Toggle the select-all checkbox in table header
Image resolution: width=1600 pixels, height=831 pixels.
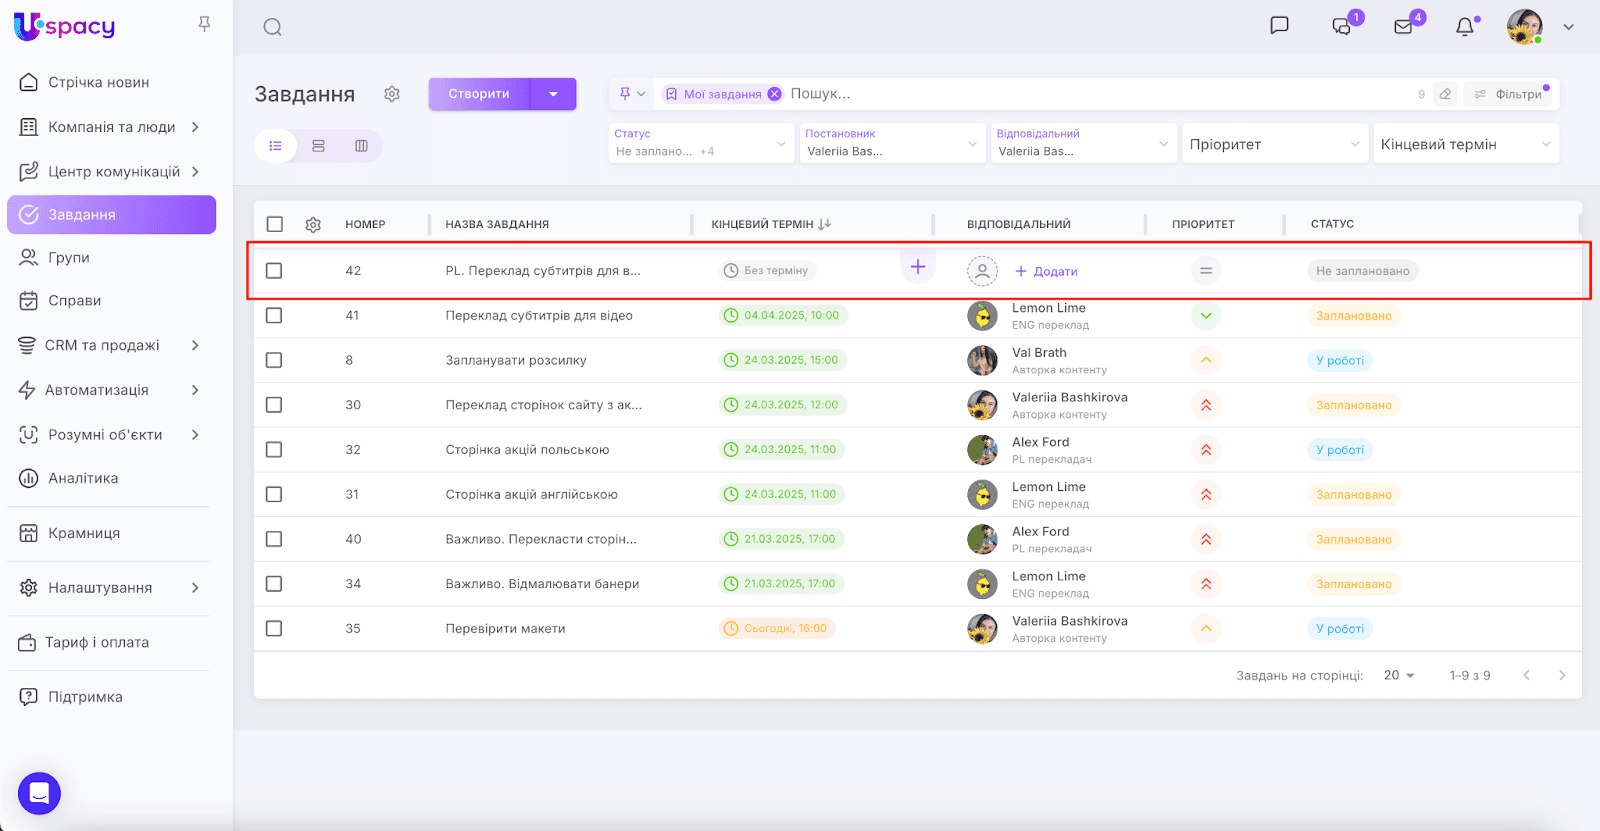click(x=275, y=225)
